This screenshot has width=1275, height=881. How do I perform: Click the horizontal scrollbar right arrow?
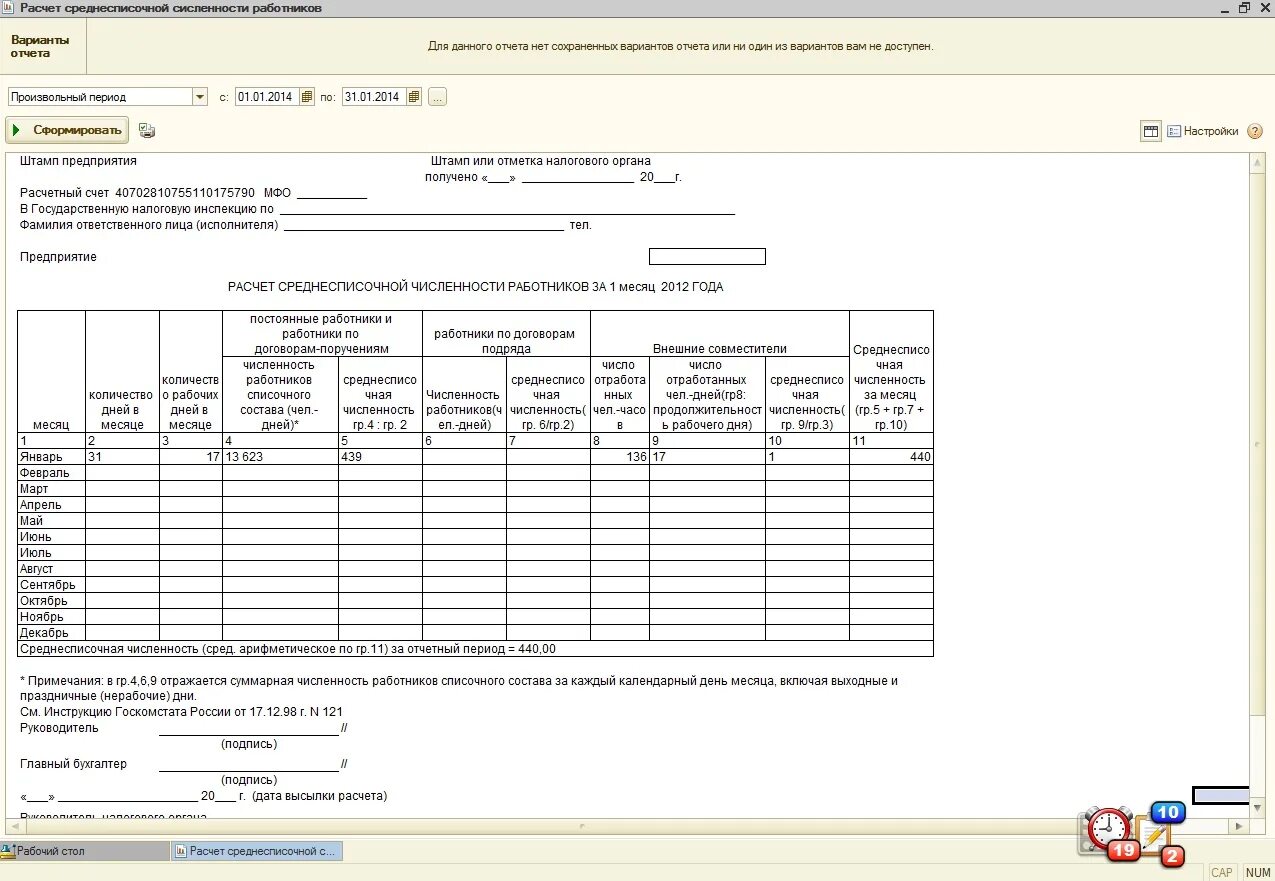1241,827
